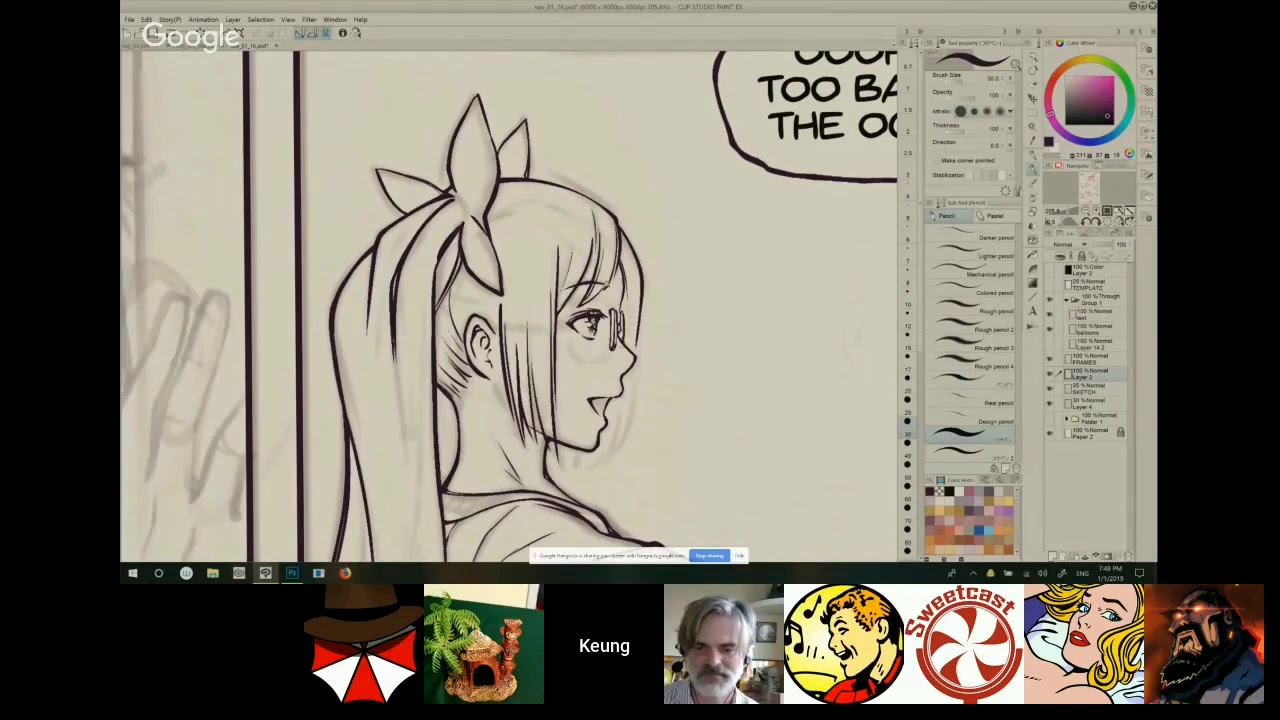Open the Filter menu

click(309, 19)
